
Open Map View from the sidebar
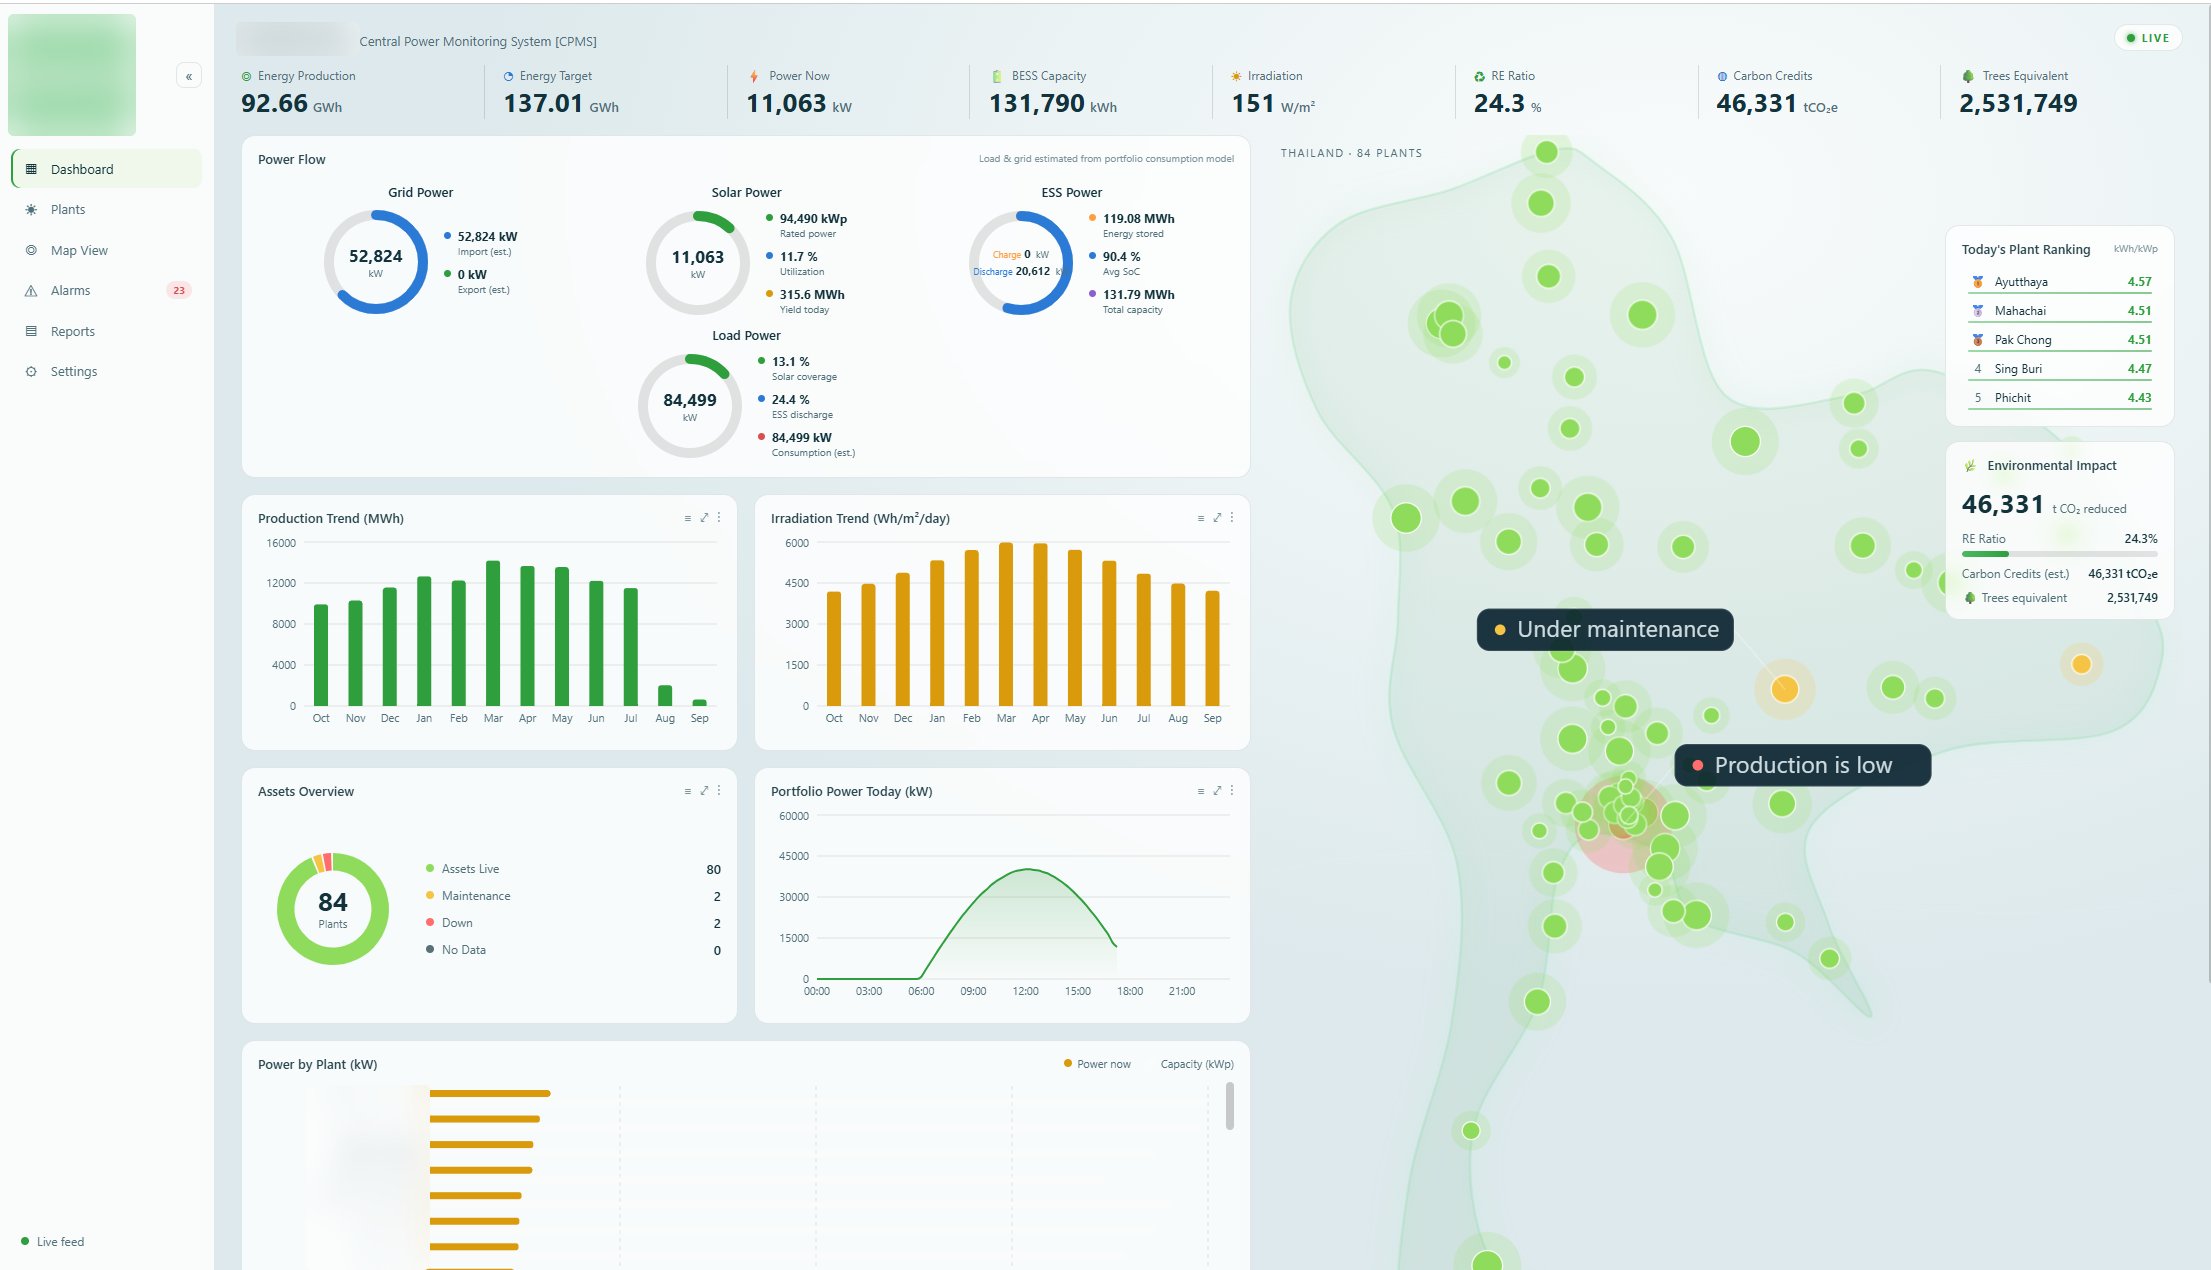(x=107, y=250)
